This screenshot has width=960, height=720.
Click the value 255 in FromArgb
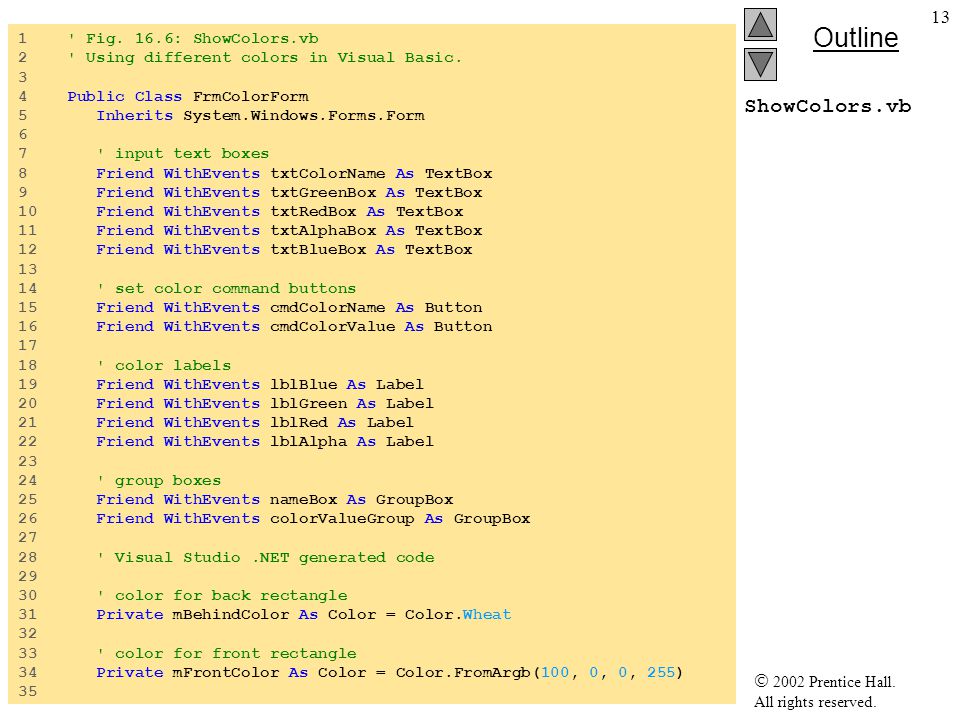(661, 672)
